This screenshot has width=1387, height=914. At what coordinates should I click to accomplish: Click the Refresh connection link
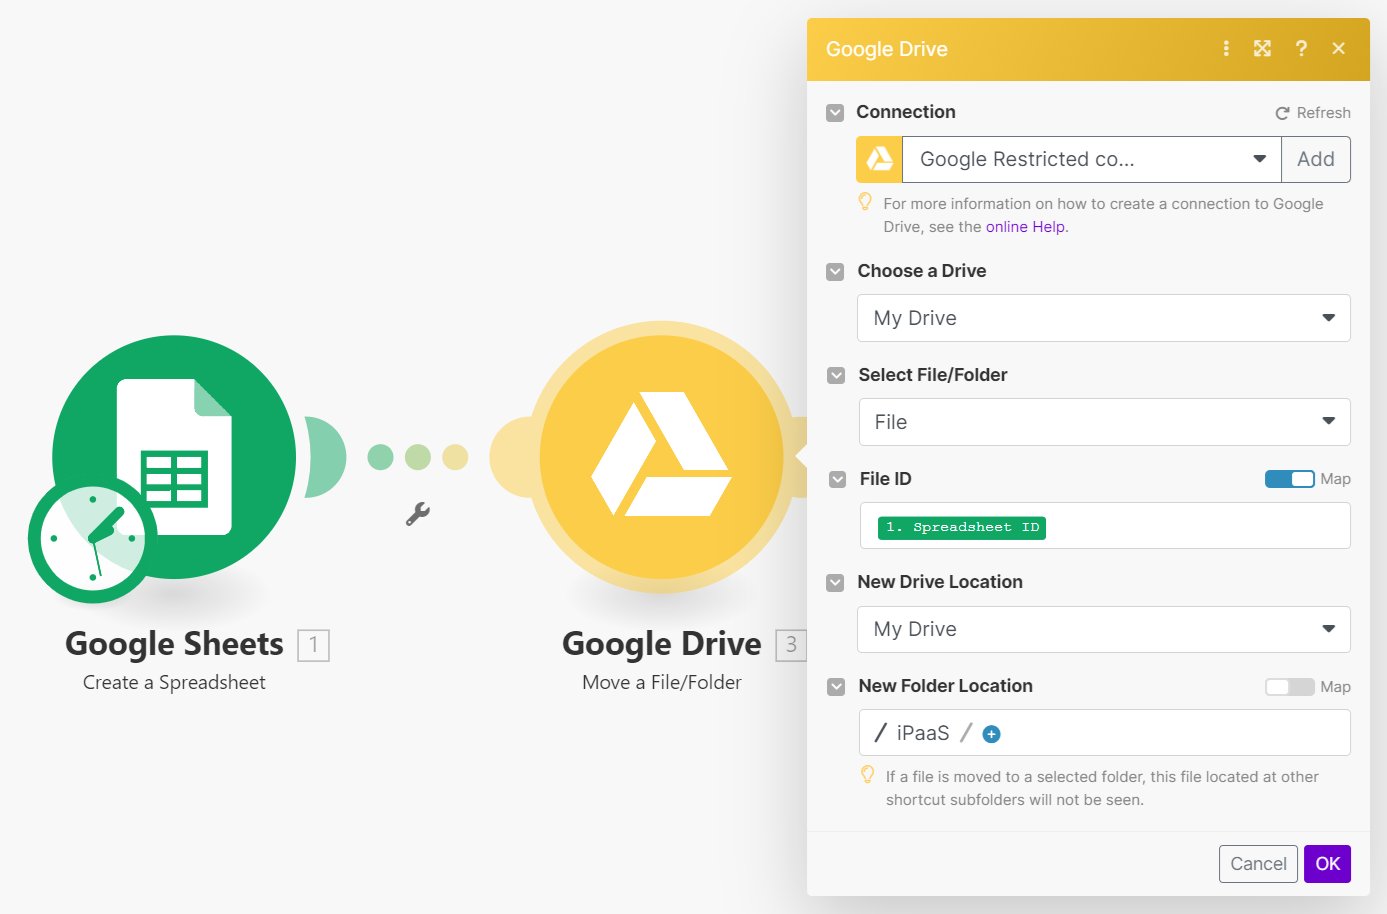point(1313,113)
